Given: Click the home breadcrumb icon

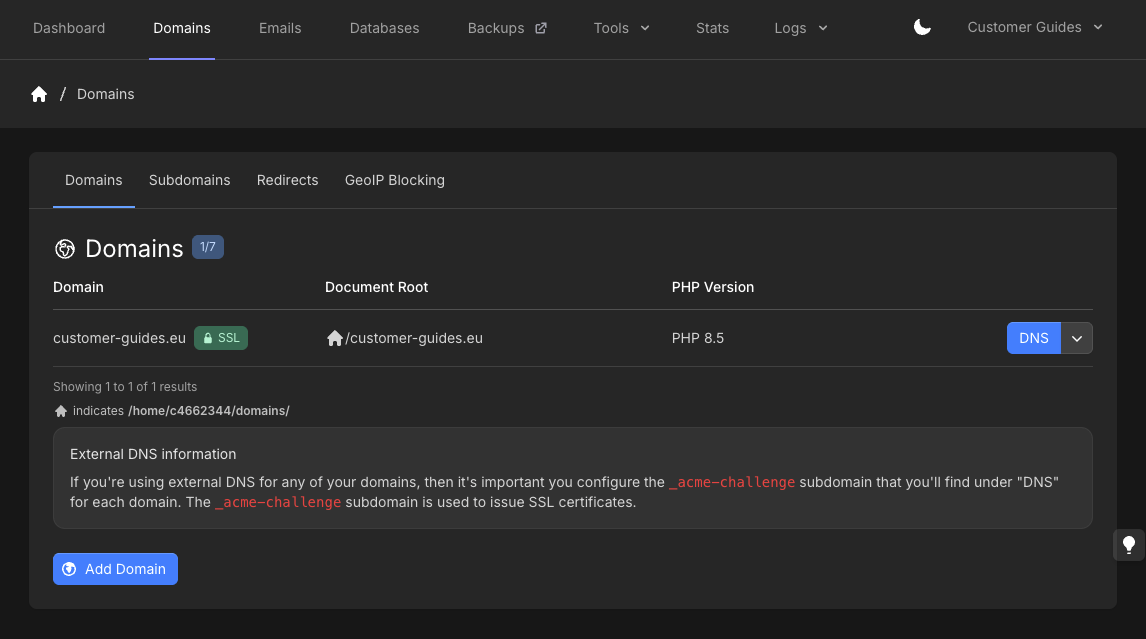Looking at the screenshot, I should pos(39,94).
